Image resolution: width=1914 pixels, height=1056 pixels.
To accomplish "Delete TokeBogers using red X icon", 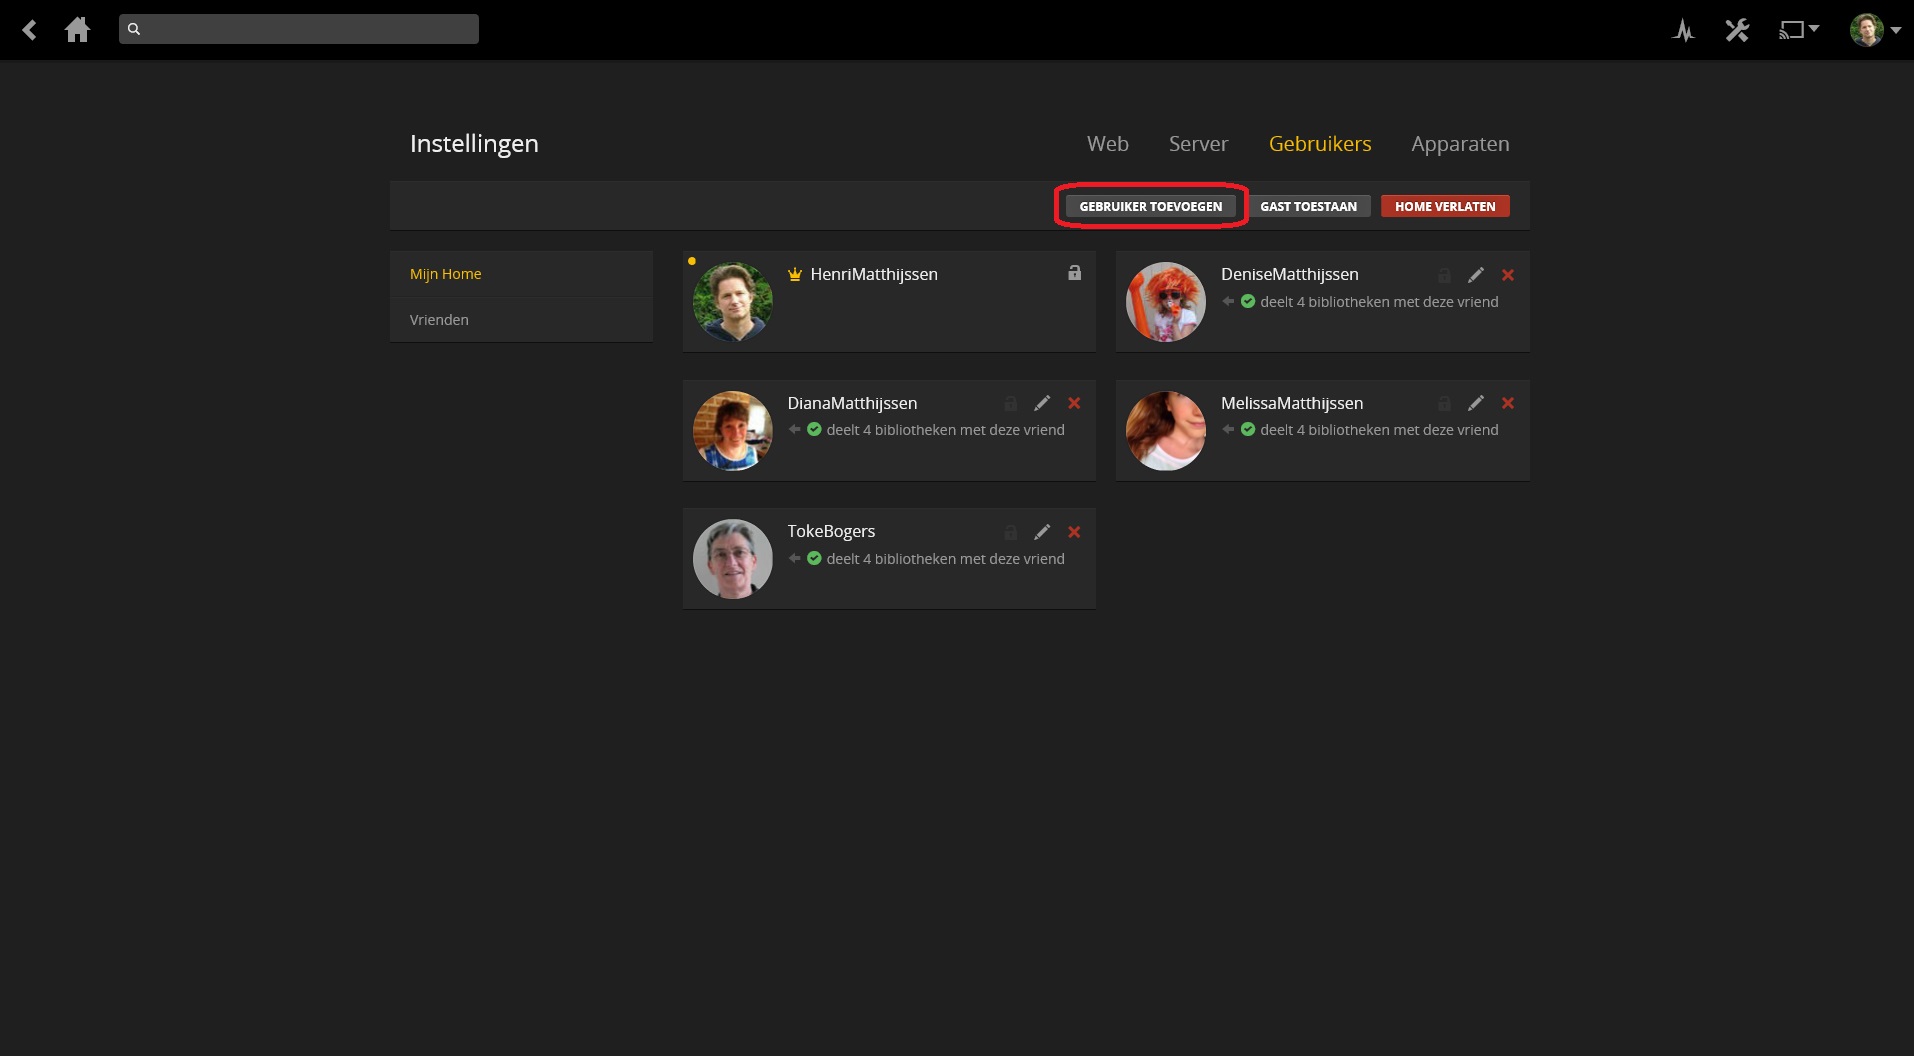I will pyautogui.click(x=1074, y=532).
